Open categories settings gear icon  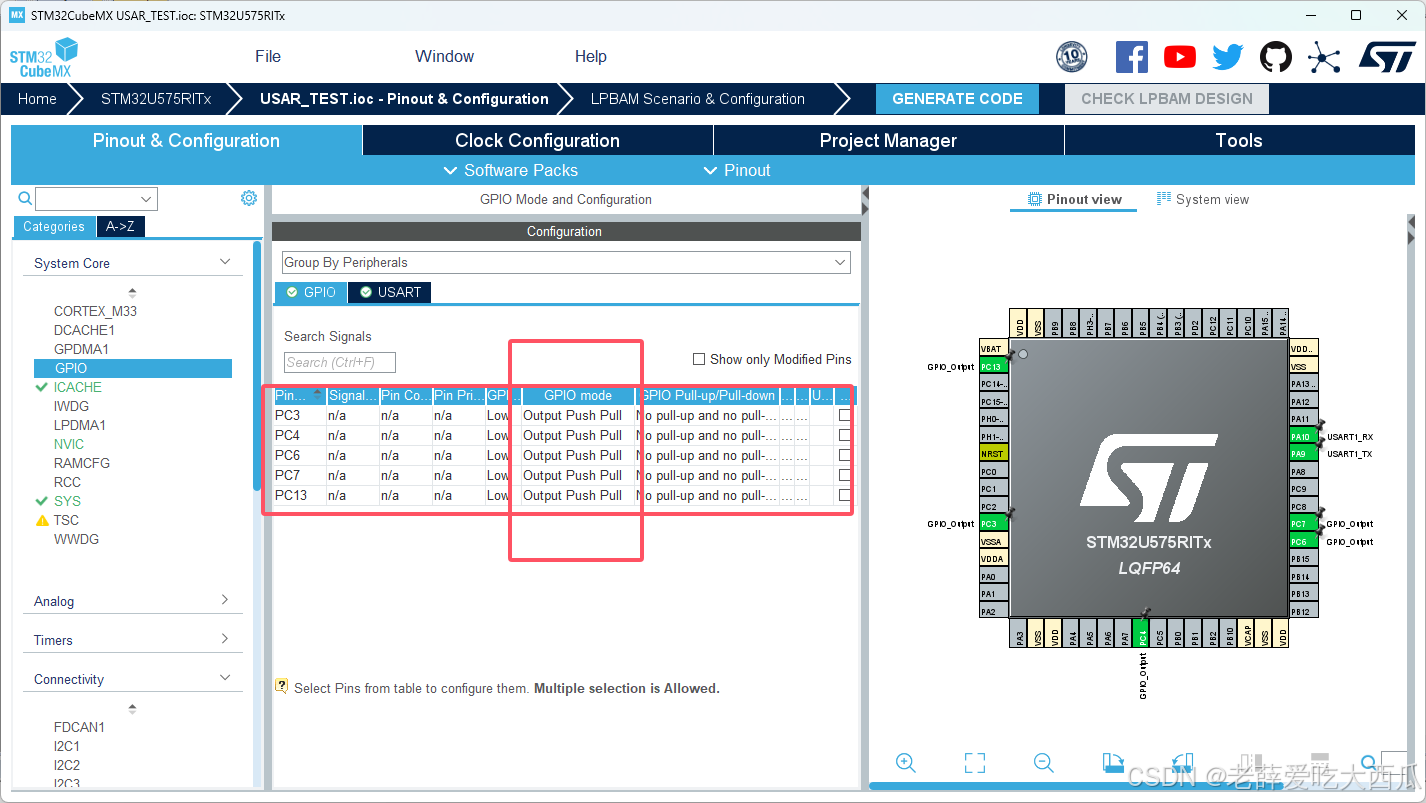pos(249,198)
